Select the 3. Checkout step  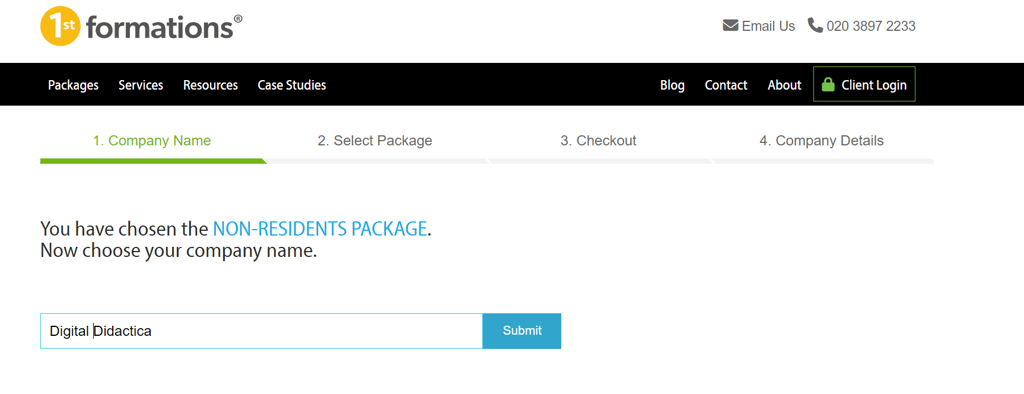tap(598, 140)
